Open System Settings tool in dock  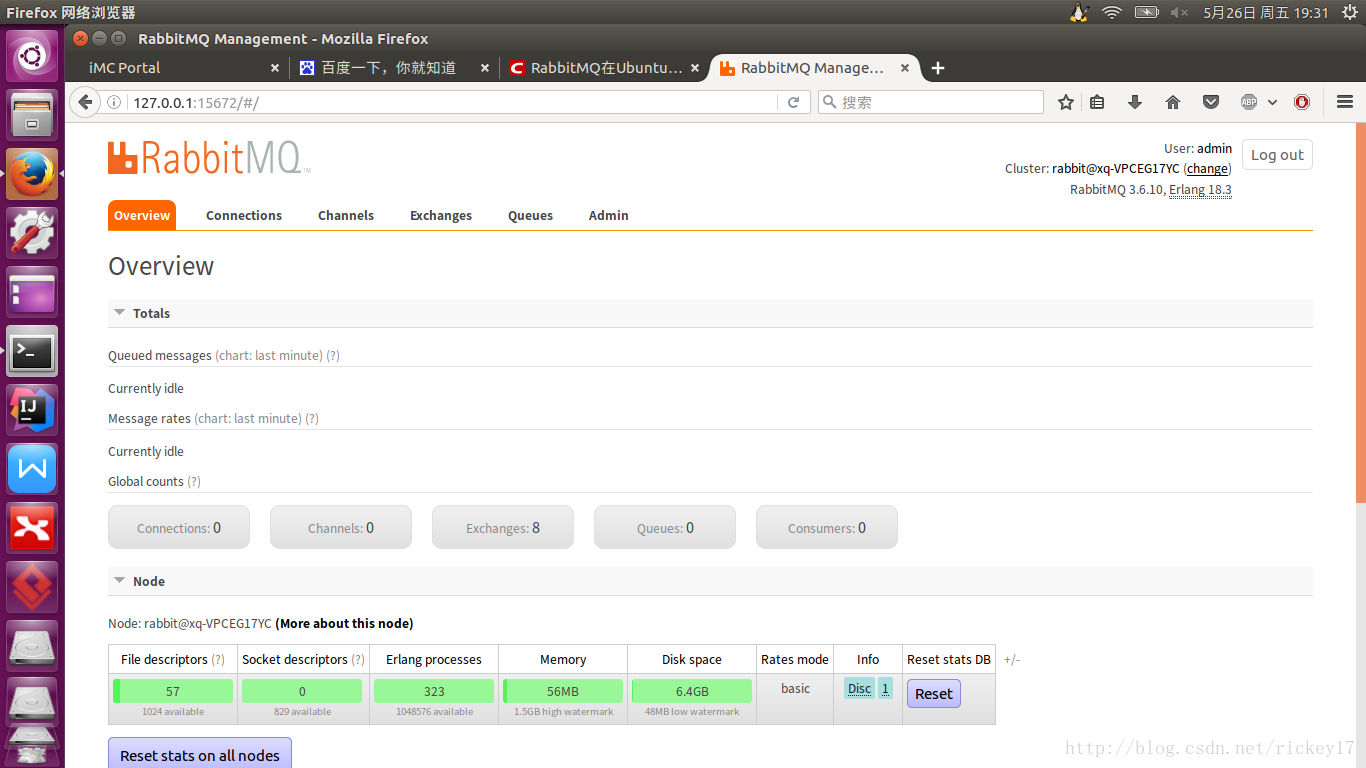(x=33, y=233)
